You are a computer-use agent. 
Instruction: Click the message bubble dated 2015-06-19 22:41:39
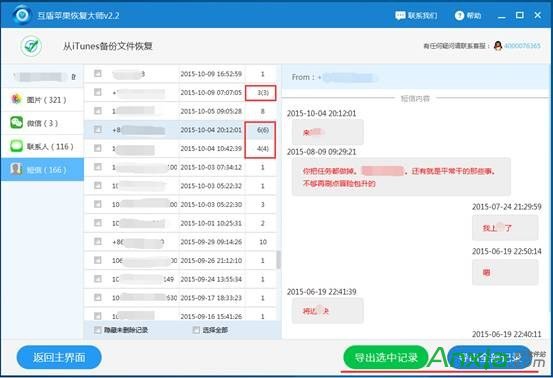pos(328,311)
